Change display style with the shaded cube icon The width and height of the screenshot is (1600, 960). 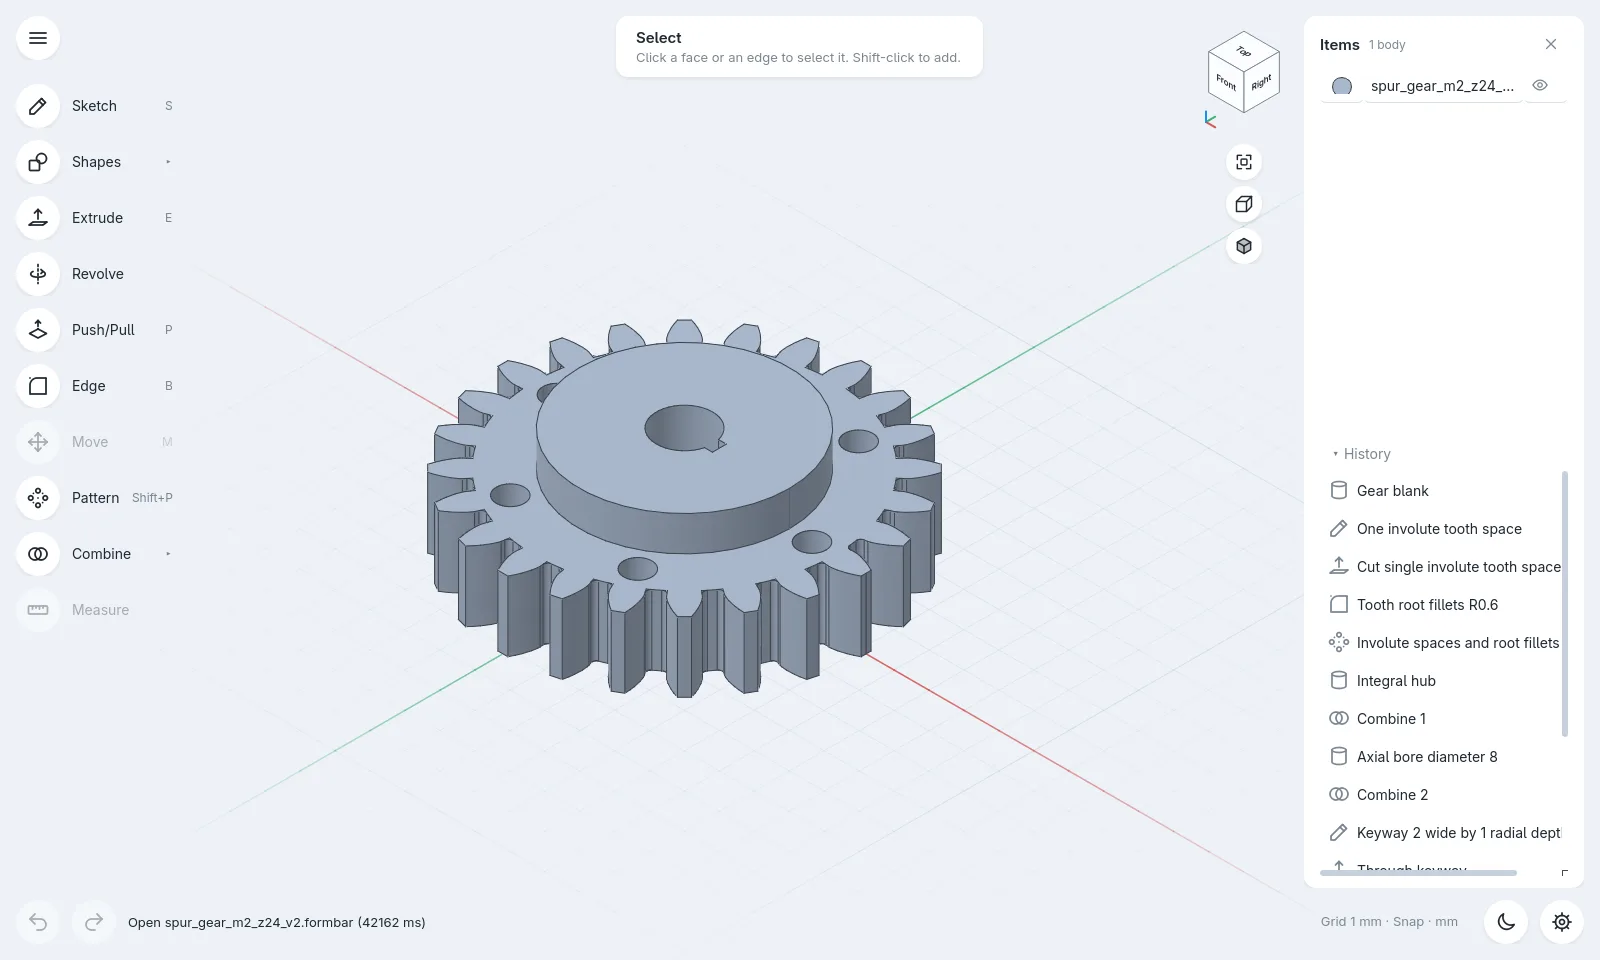1244,246
